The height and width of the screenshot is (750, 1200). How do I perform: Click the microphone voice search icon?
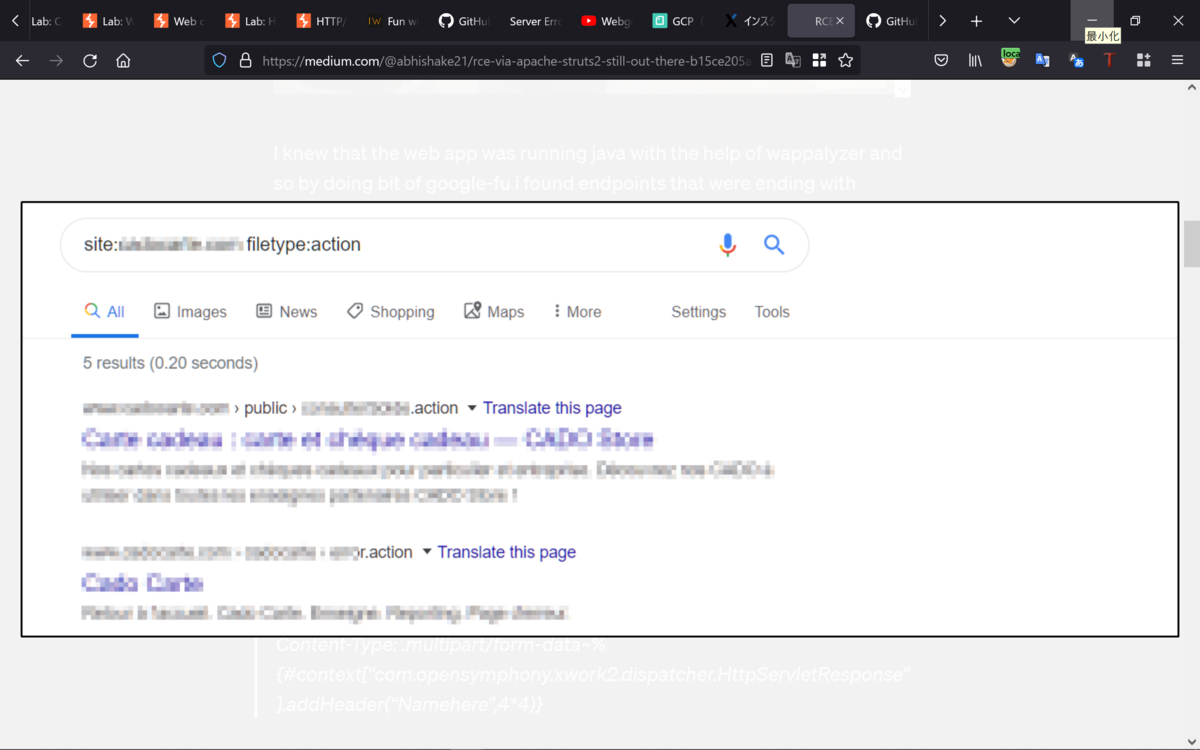pyautogui.click(x=728, y=244)
